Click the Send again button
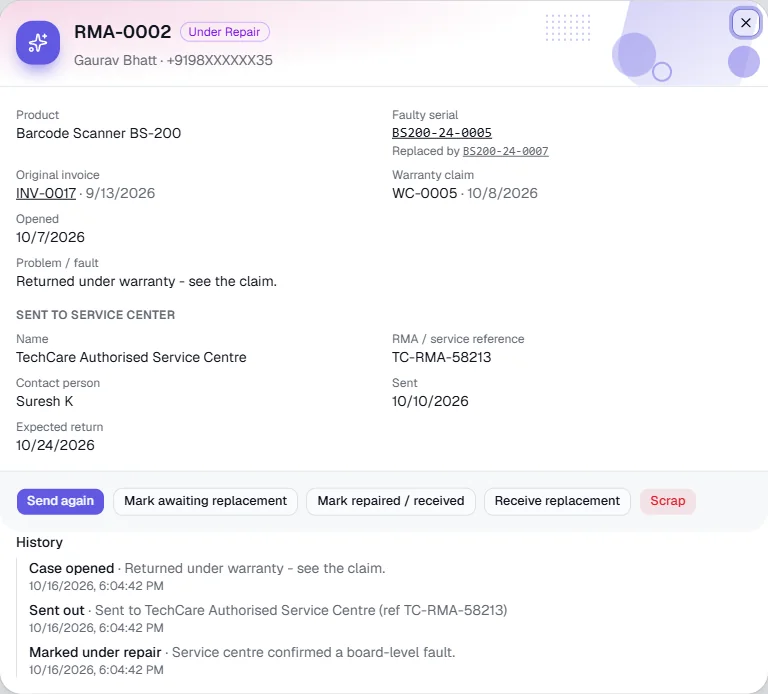This screenshot has height=694, width=768. click(x=60, y=501)
